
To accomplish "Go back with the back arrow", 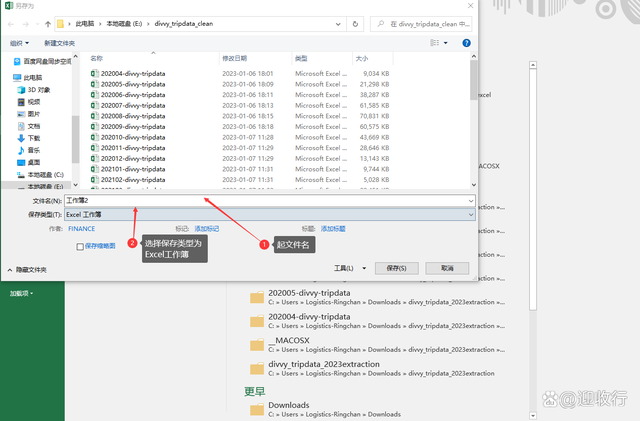I will 11,25.
